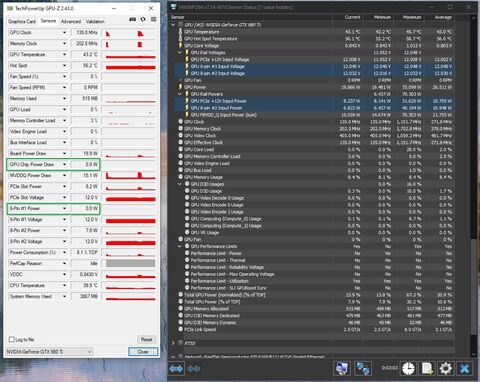Open the NVIDIA GeForce GTX 980 Ti selector

(49, 351)
